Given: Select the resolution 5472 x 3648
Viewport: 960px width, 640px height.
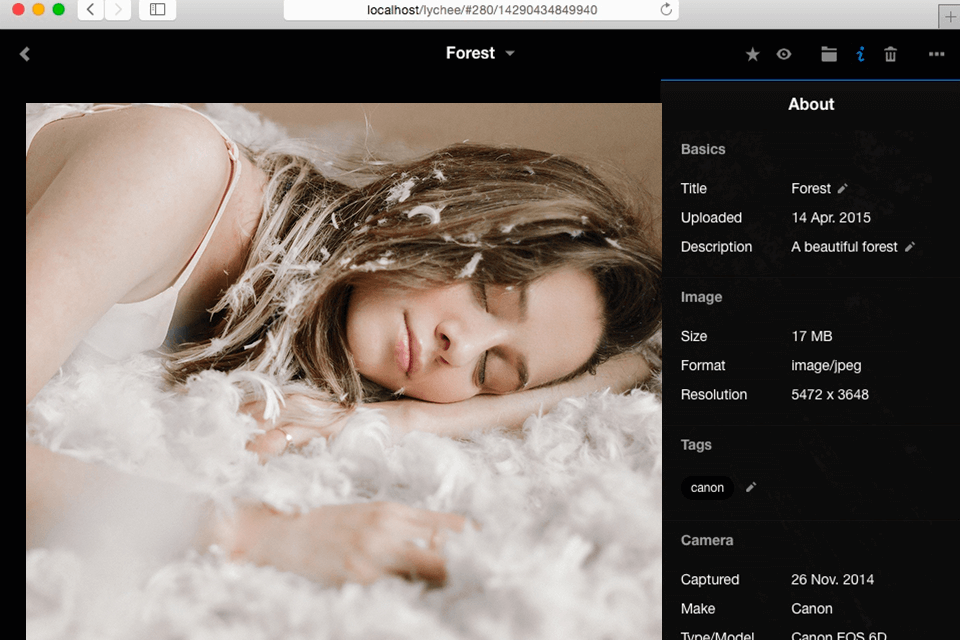Looking at the screenshot, I should point(830,394).
